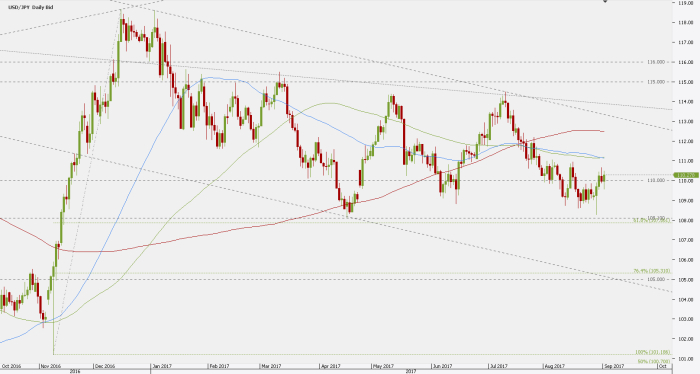
Task: Select the 50% Fibonacci label at bottom
Action: point(654,361)
